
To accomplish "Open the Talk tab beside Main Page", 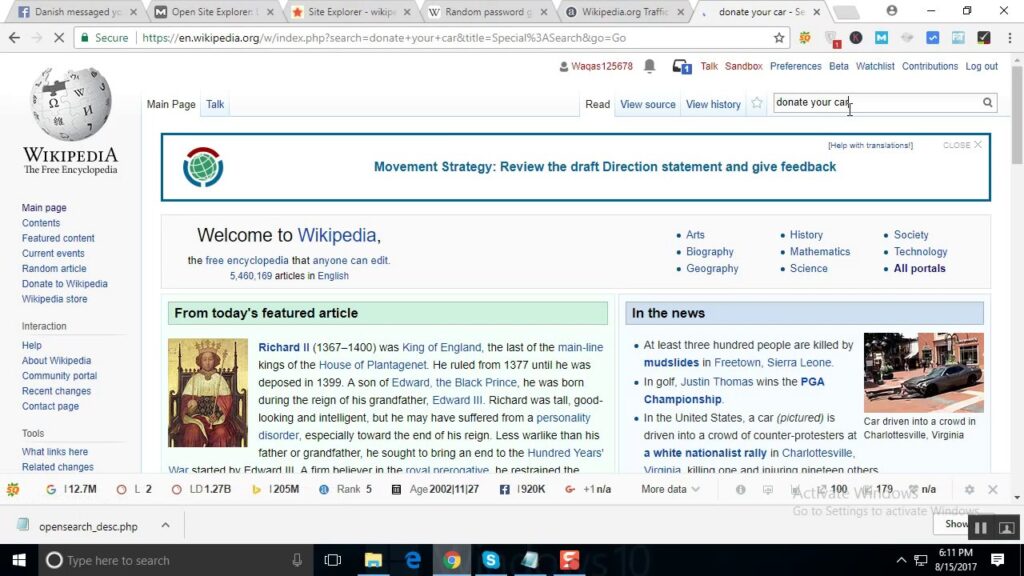I will tap(215, 104).
